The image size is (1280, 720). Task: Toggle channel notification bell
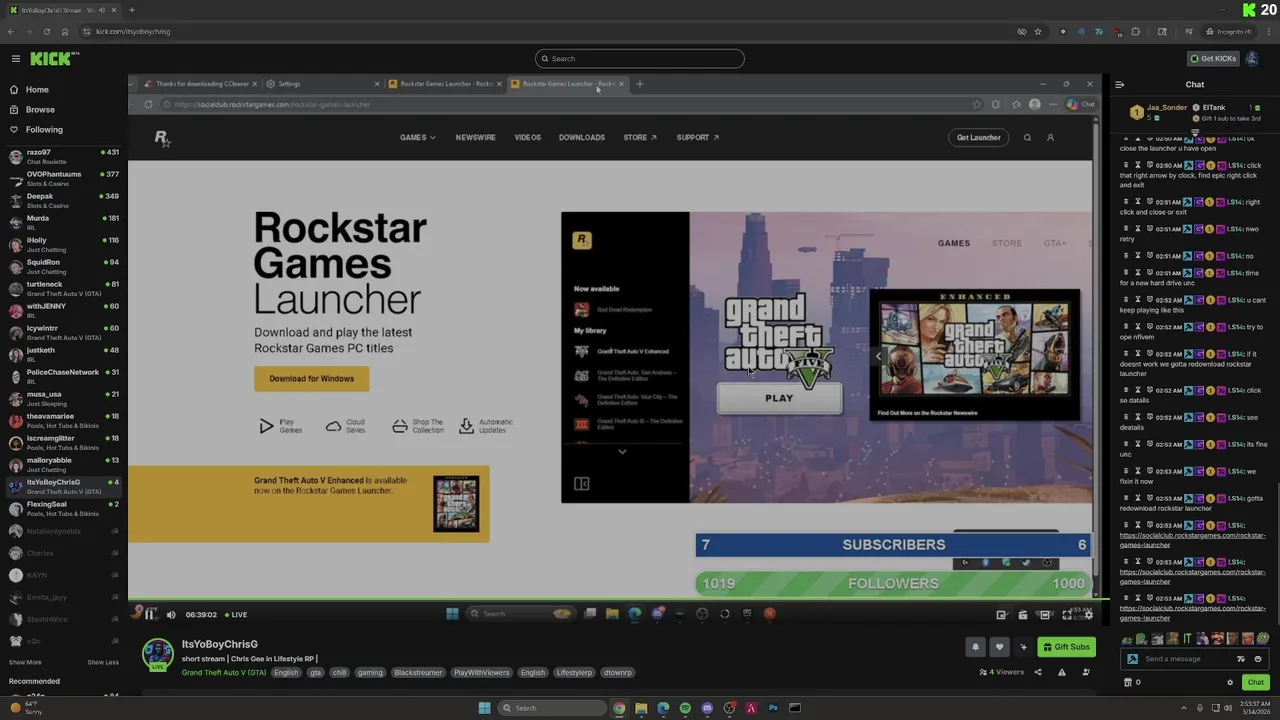975,647
